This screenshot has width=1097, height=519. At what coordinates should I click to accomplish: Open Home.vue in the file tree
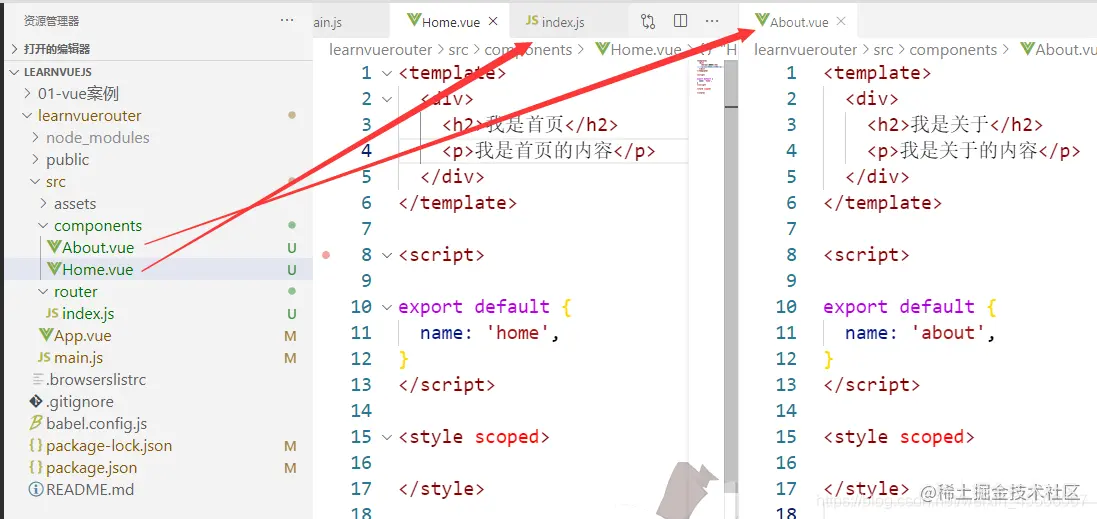click(x=157, y=269)
